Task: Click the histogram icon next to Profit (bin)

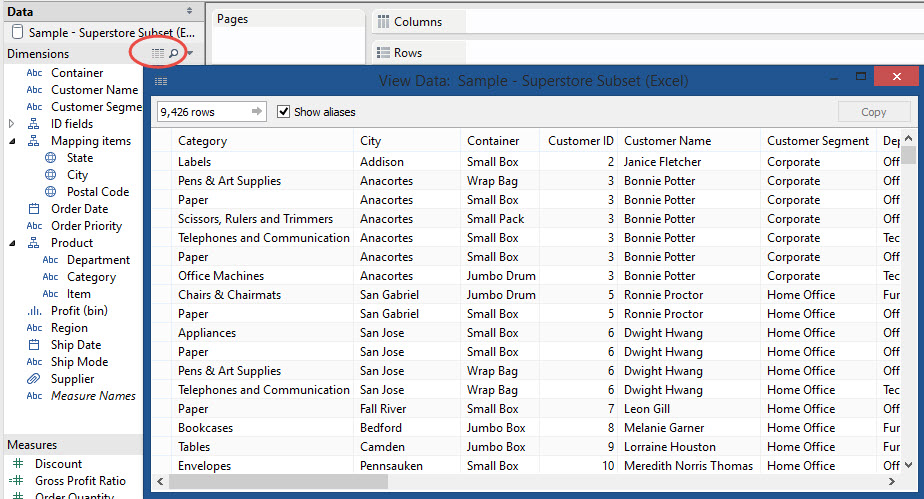Action: coord(34,310)
